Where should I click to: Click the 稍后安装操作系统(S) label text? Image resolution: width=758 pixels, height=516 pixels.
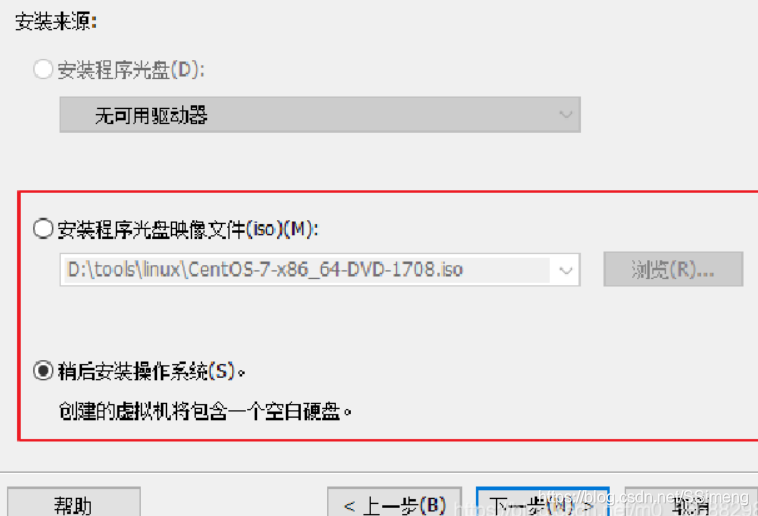(152, 371)
